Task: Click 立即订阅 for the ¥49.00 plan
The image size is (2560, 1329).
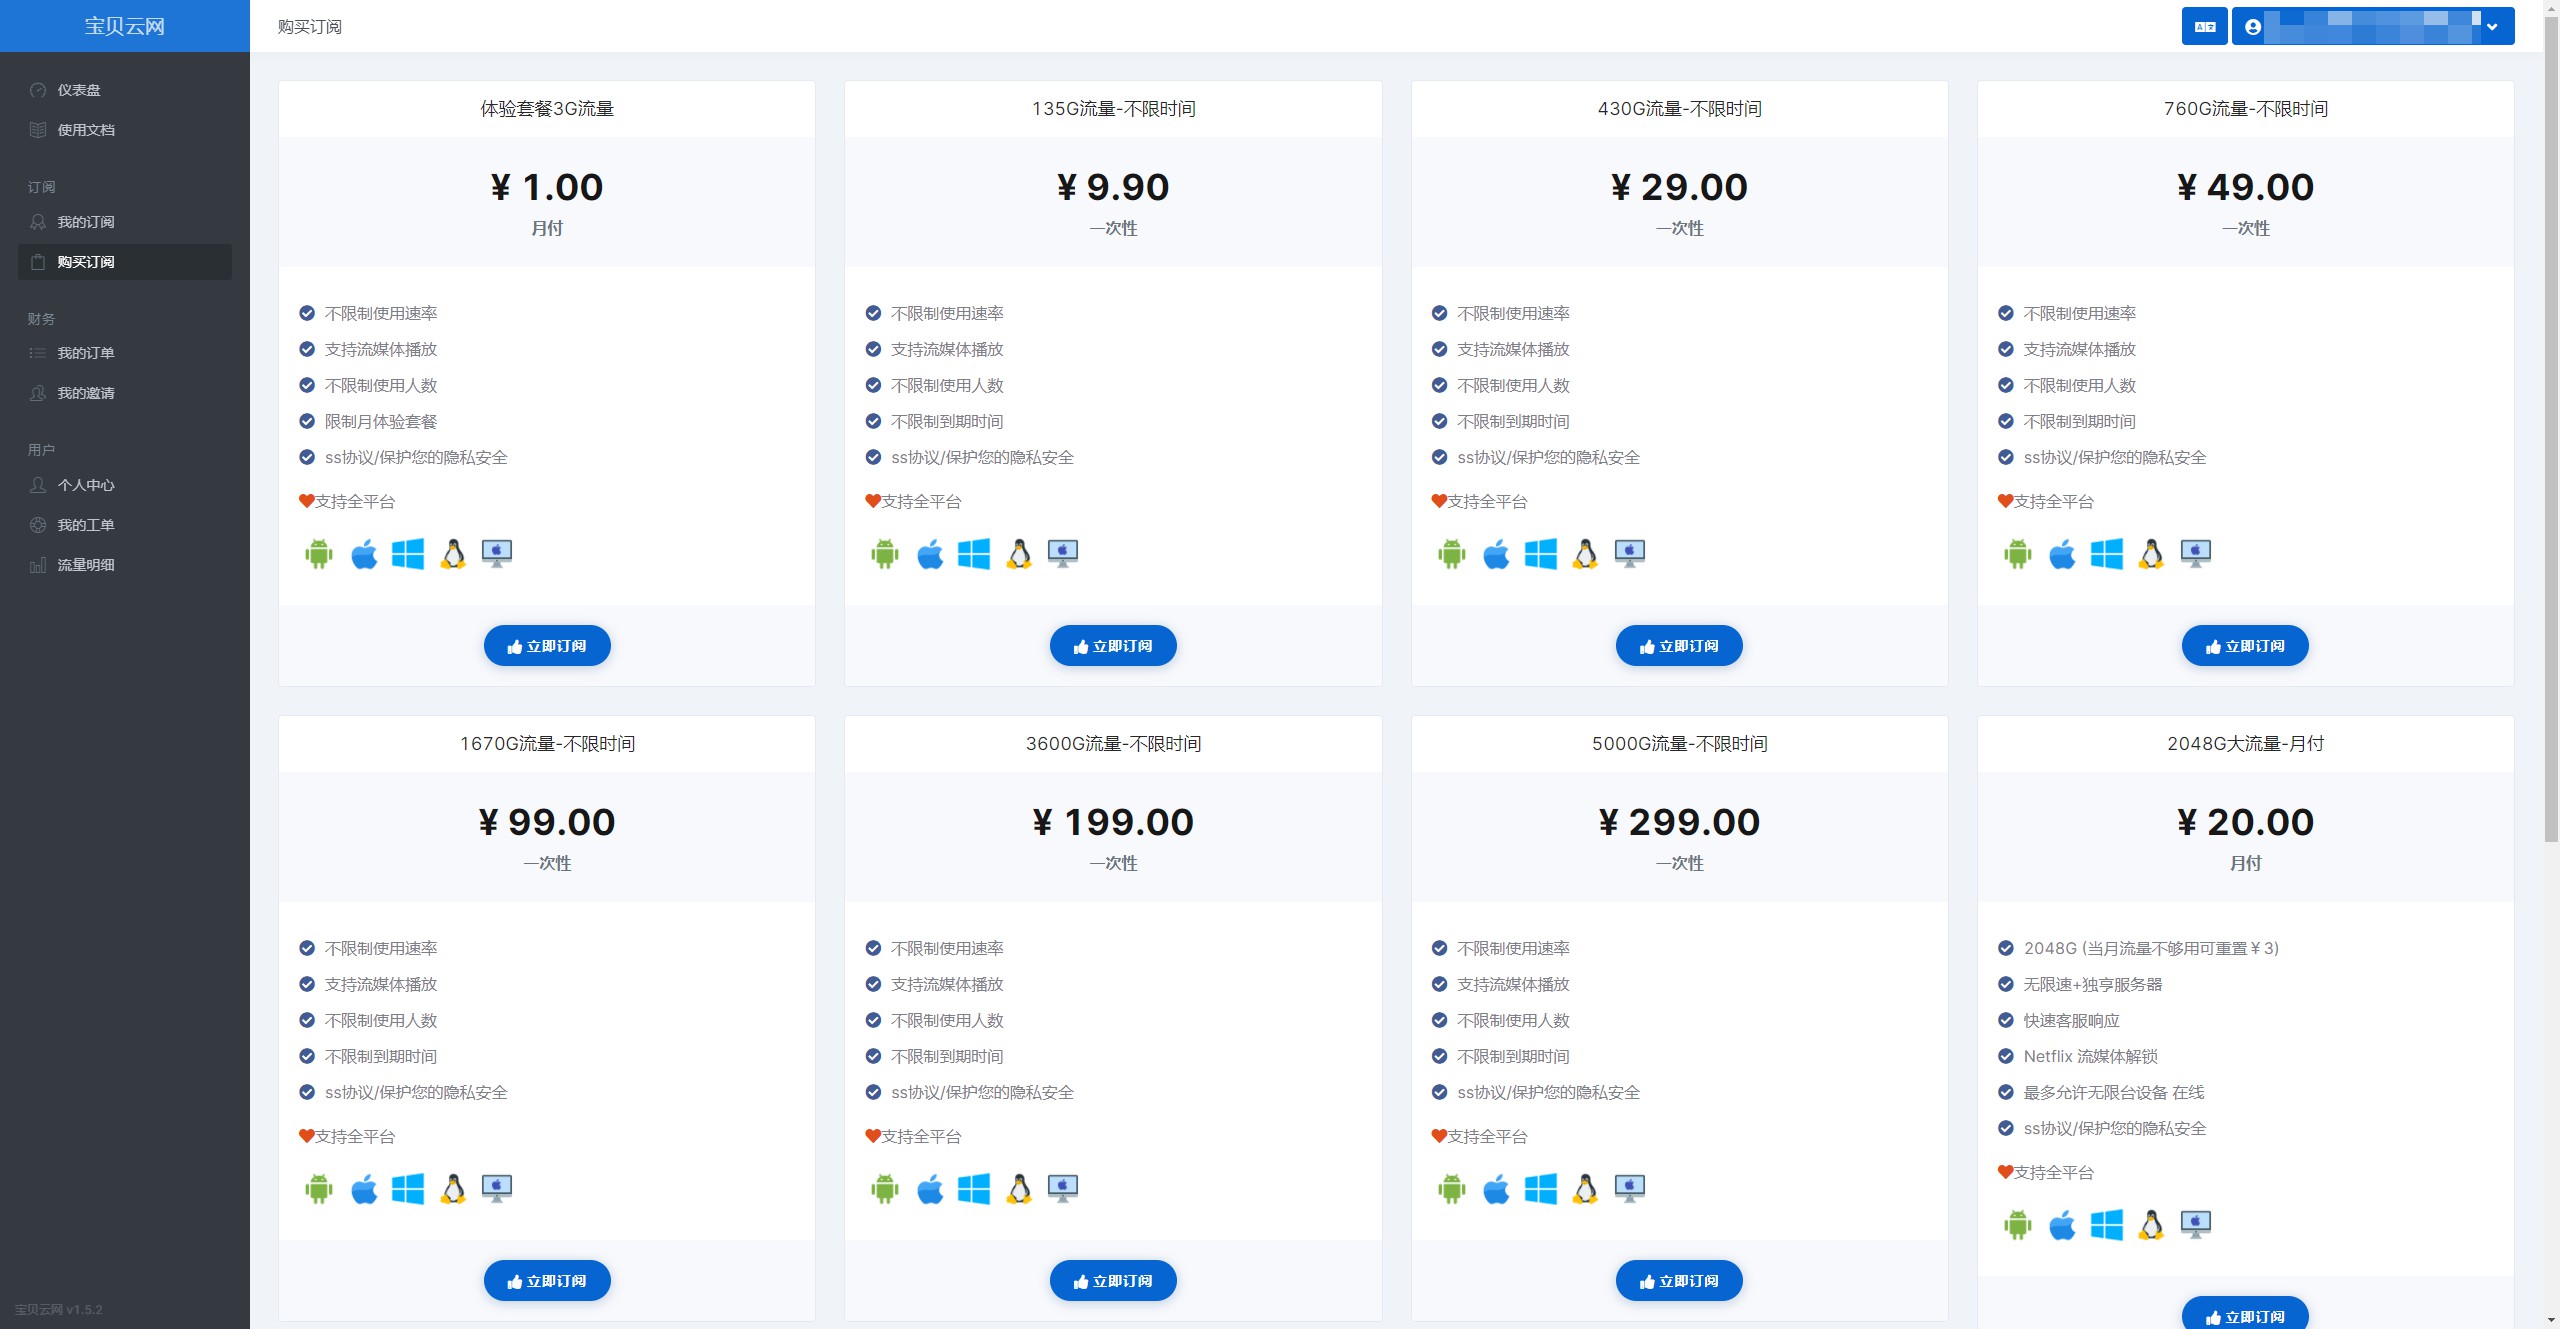Action: pos(2245,646)
